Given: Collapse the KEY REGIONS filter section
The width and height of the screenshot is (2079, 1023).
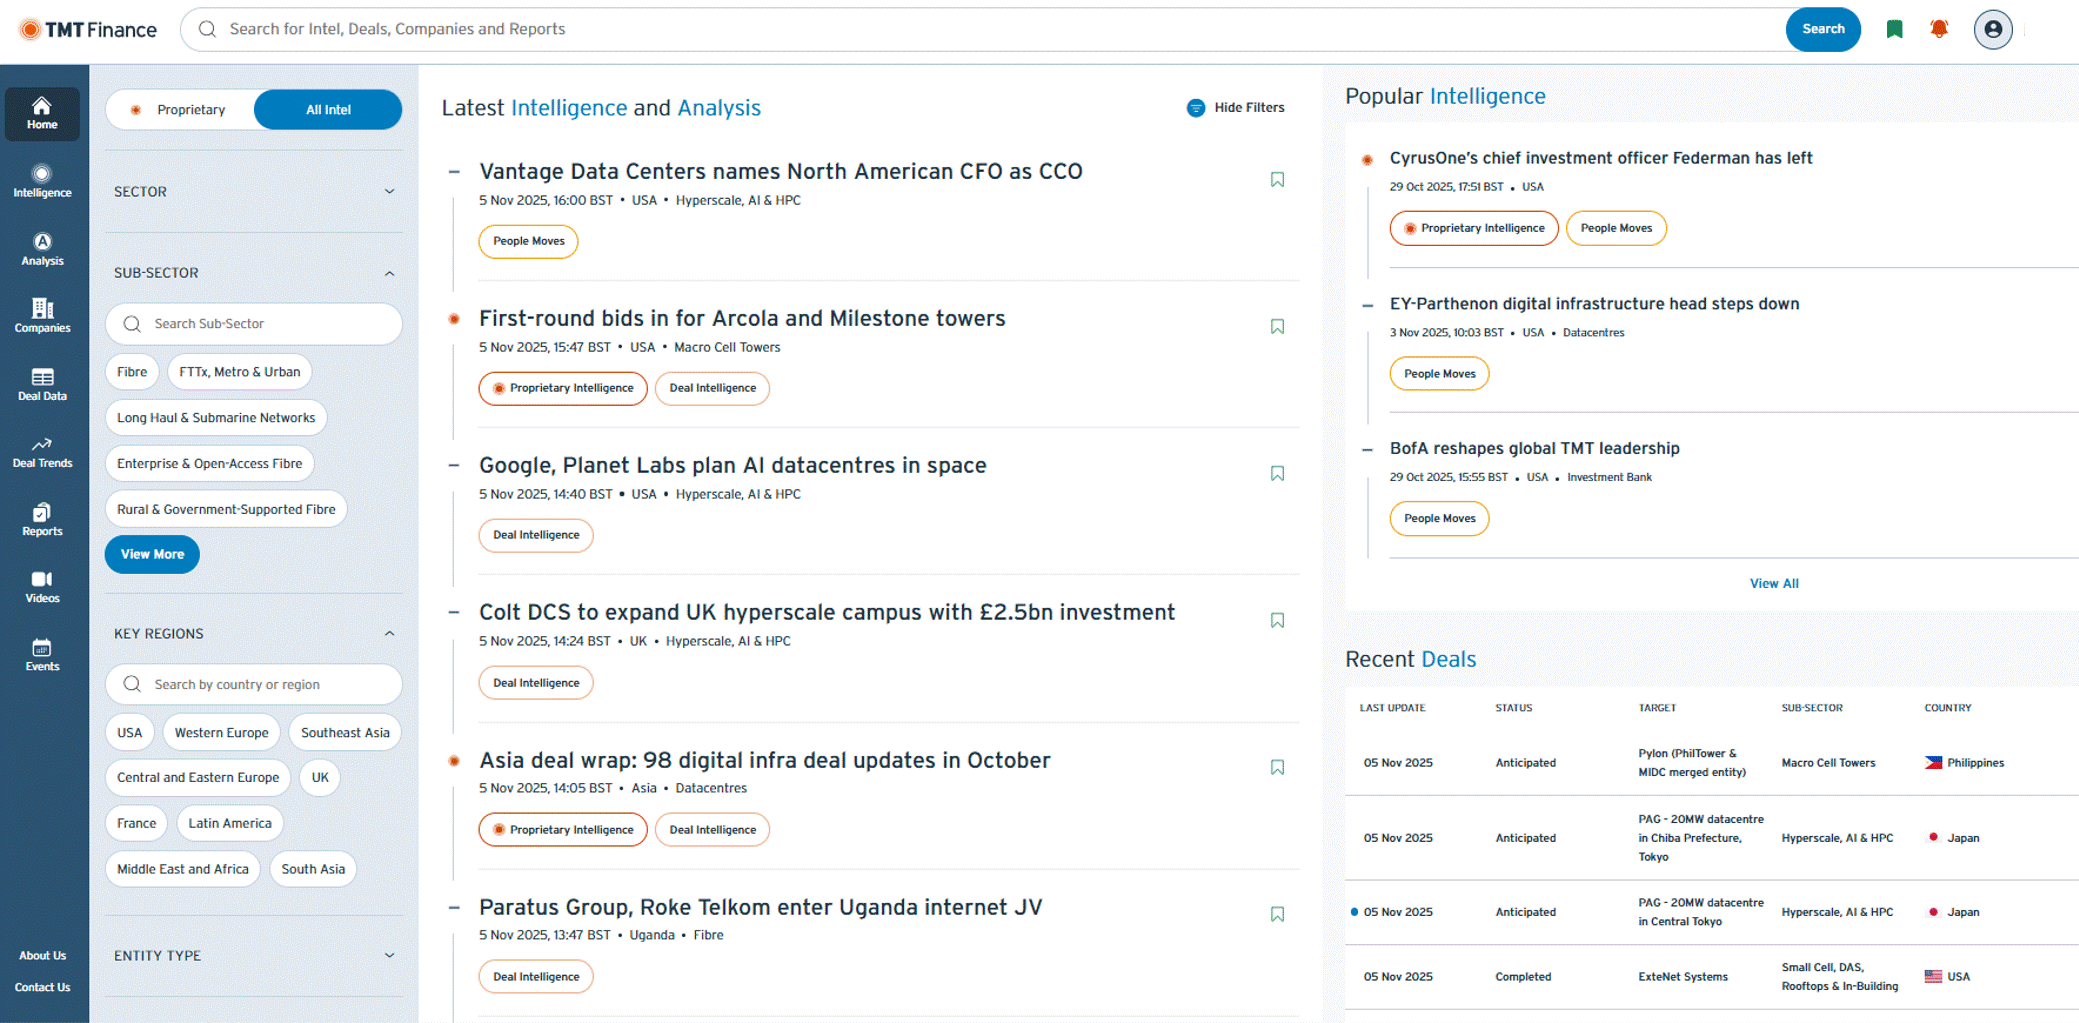Looking at the screenshot, I should pos(389,634).
